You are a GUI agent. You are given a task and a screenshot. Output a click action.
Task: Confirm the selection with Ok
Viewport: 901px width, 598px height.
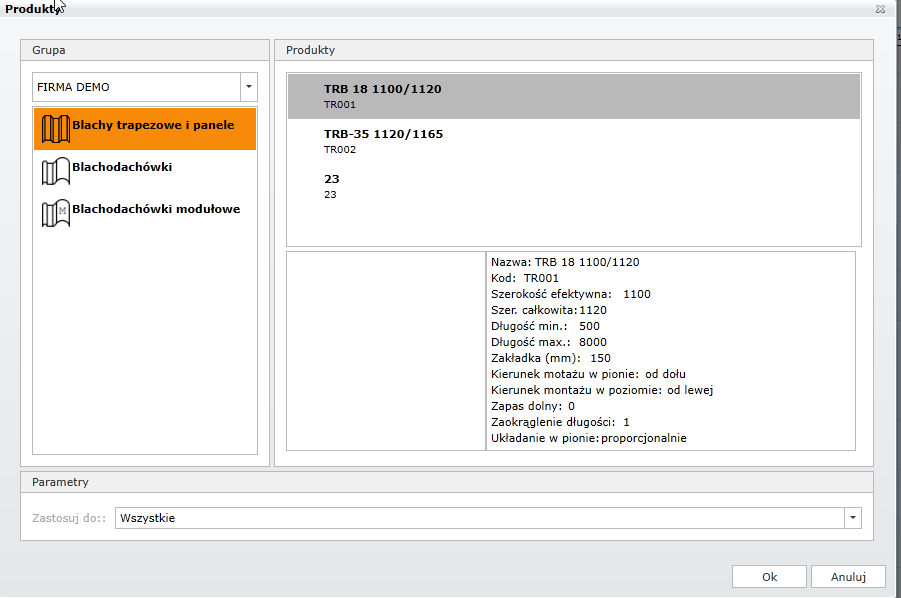pos(769,577)
